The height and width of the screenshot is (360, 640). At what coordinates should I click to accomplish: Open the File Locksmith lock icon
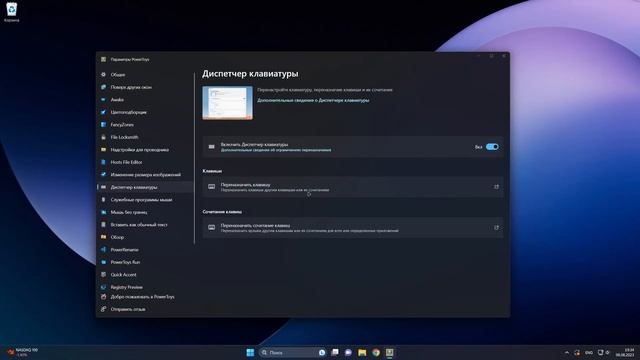(103, 137)
